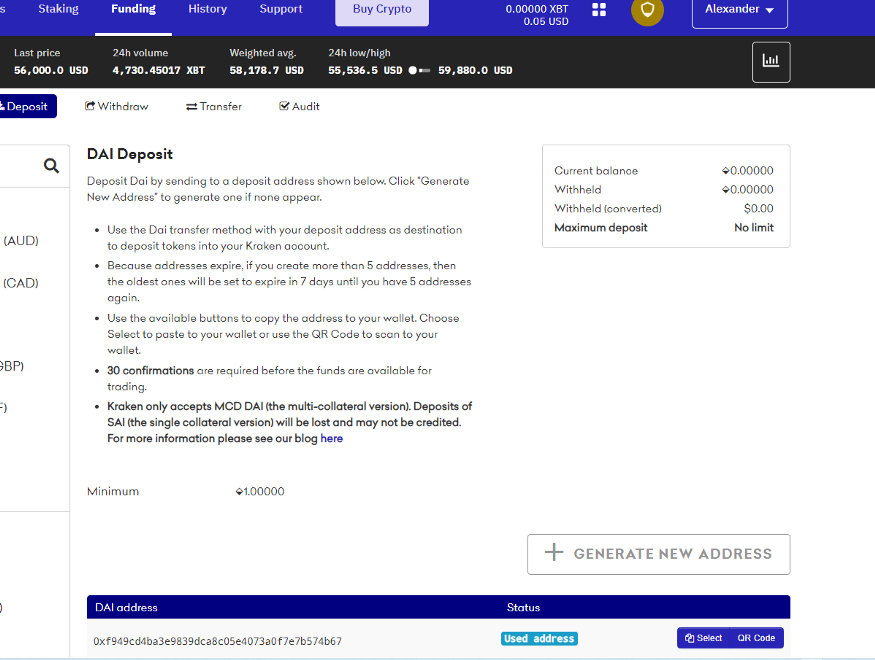Select the Deposit sub-tab
The image size is (875, 660).
click(26, 106)
